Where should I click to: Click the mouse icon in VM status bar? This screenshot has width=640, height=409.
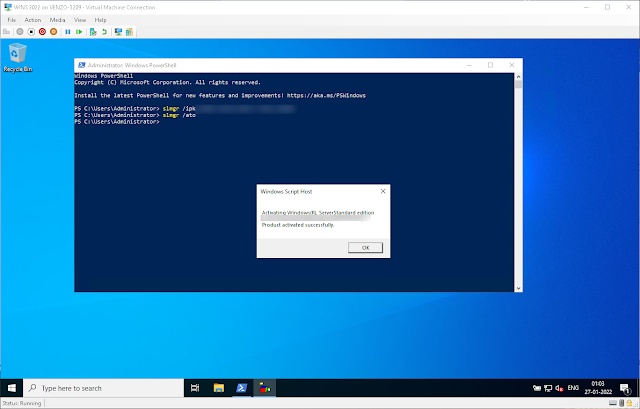click(x=621, y=403)
